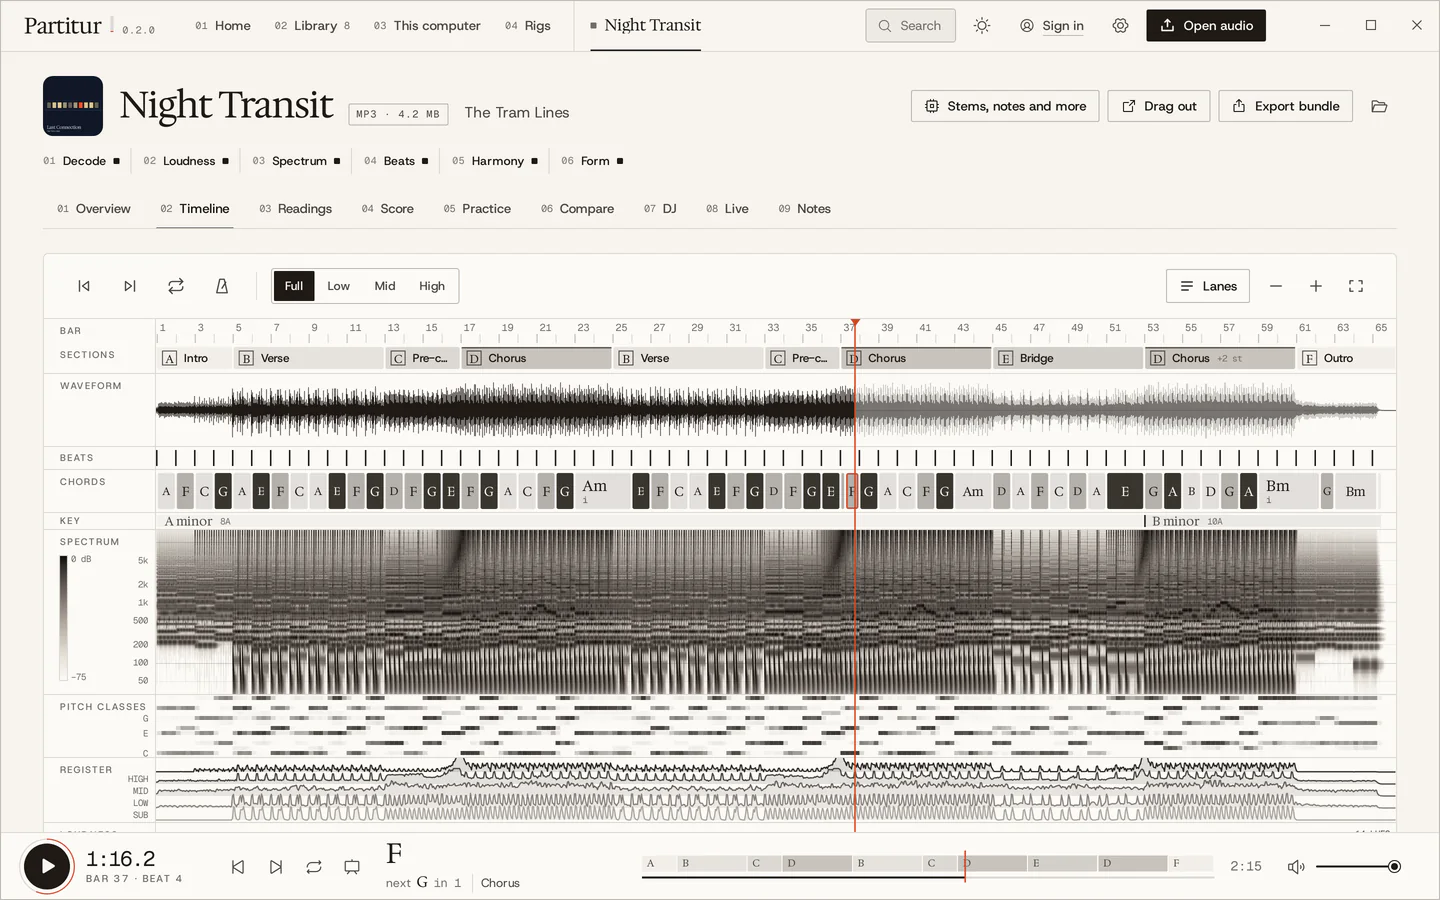Switch to the Overview tab
Screen dimensions: 1440x900
tap(94, 209)
